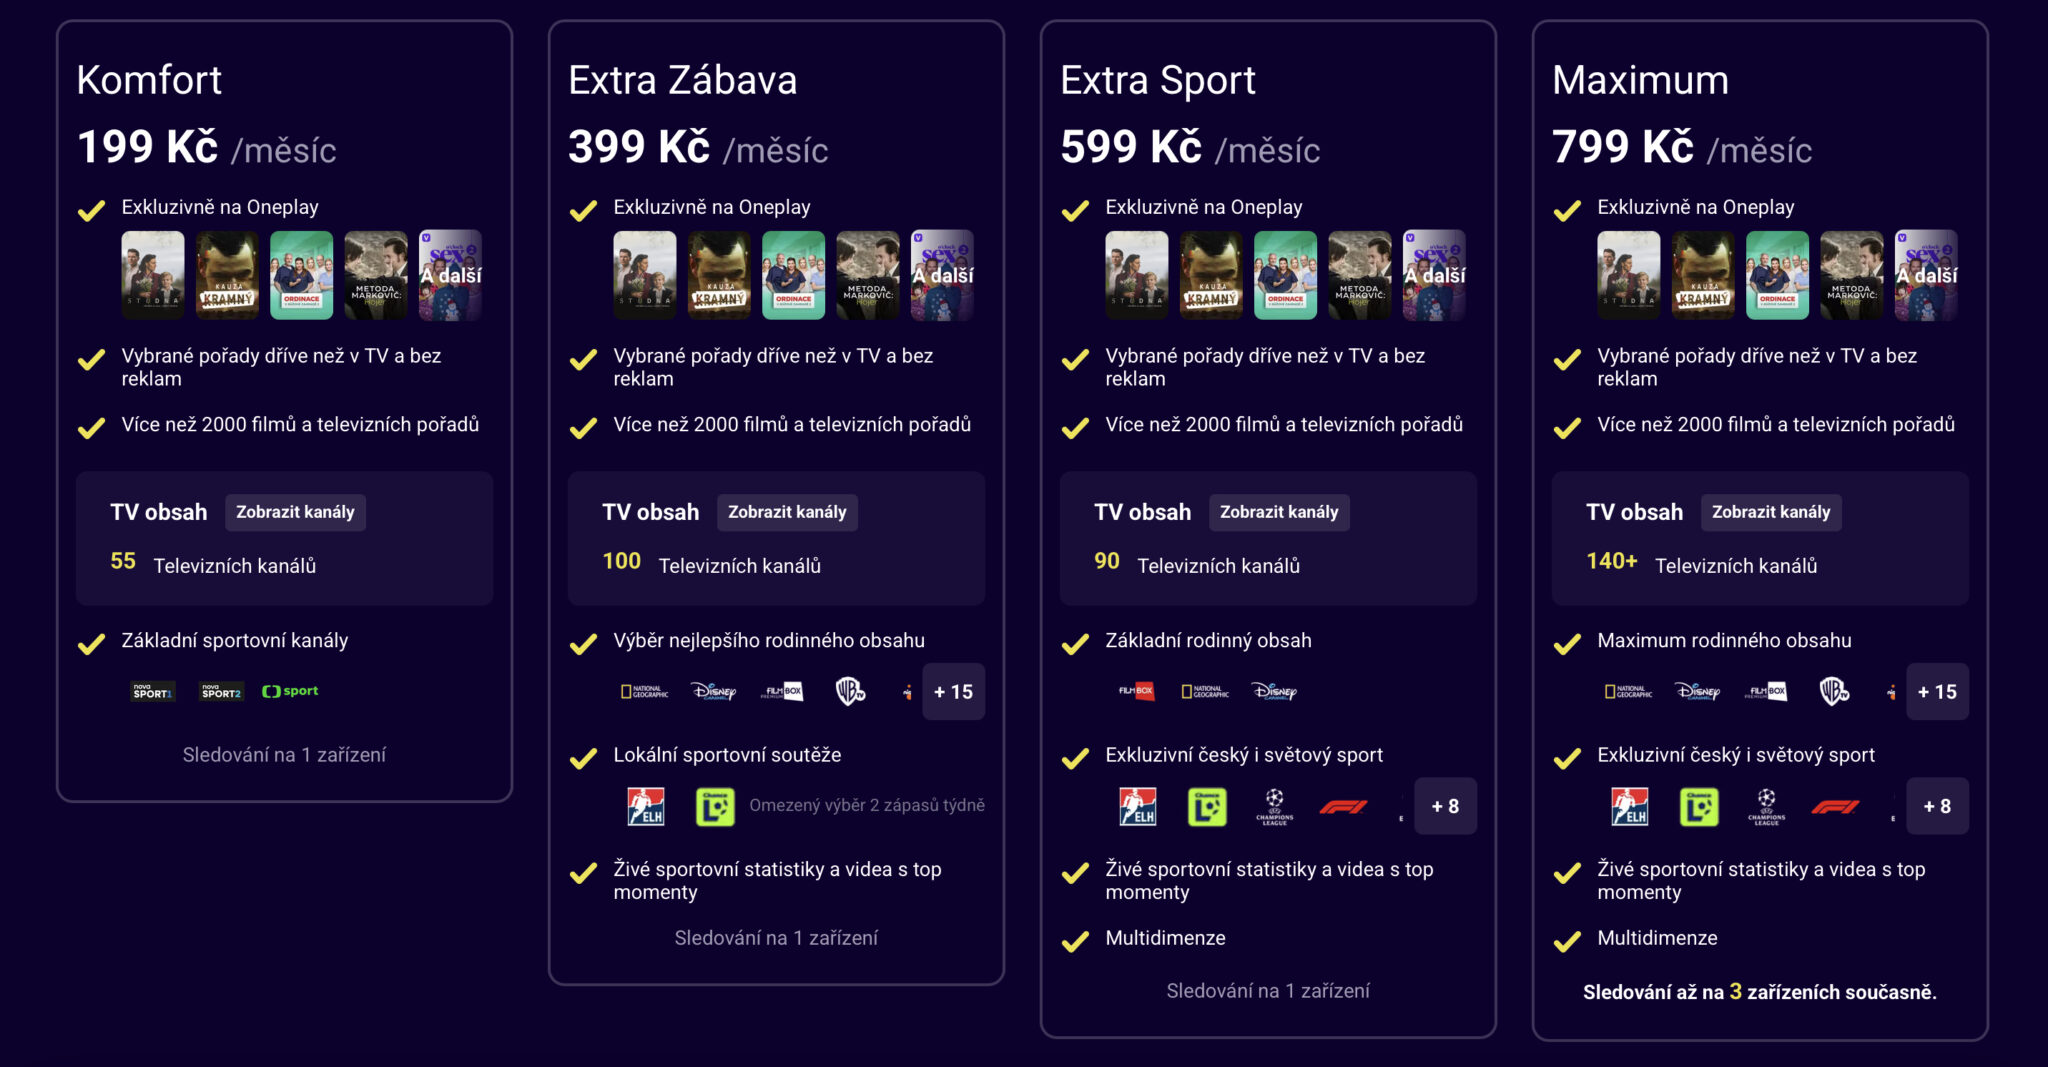Select the Extra Sport plan heading
2048x1067 pixels.
[1158, 80]
